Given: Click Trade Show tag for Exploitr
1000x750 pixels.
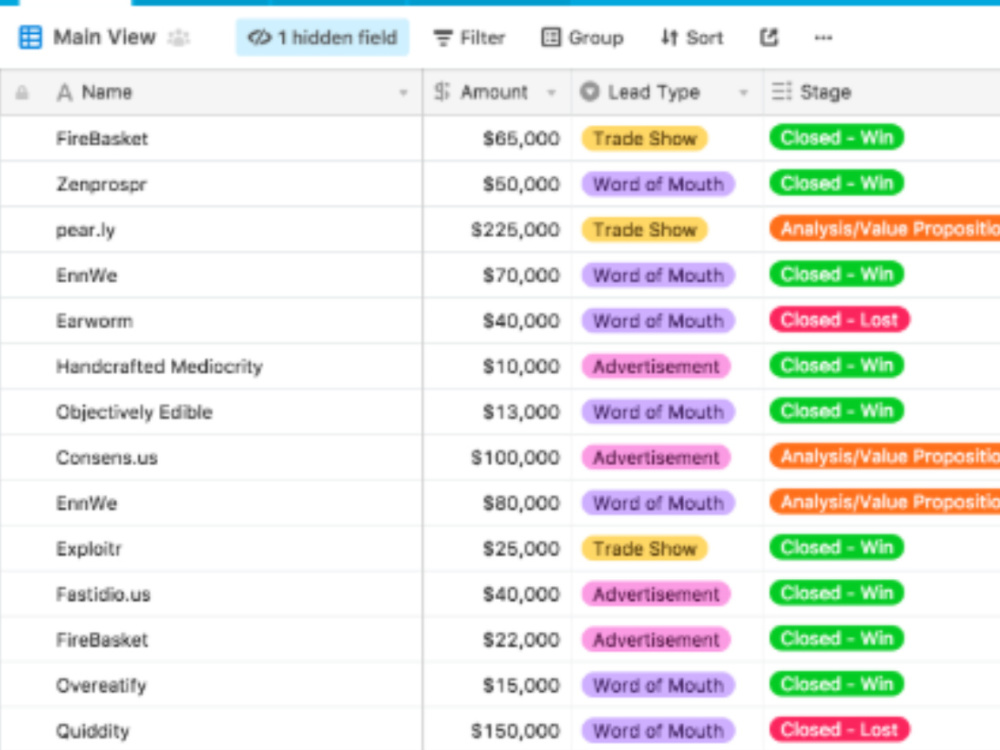Looking at the screenshot, I should pos(644,548).
